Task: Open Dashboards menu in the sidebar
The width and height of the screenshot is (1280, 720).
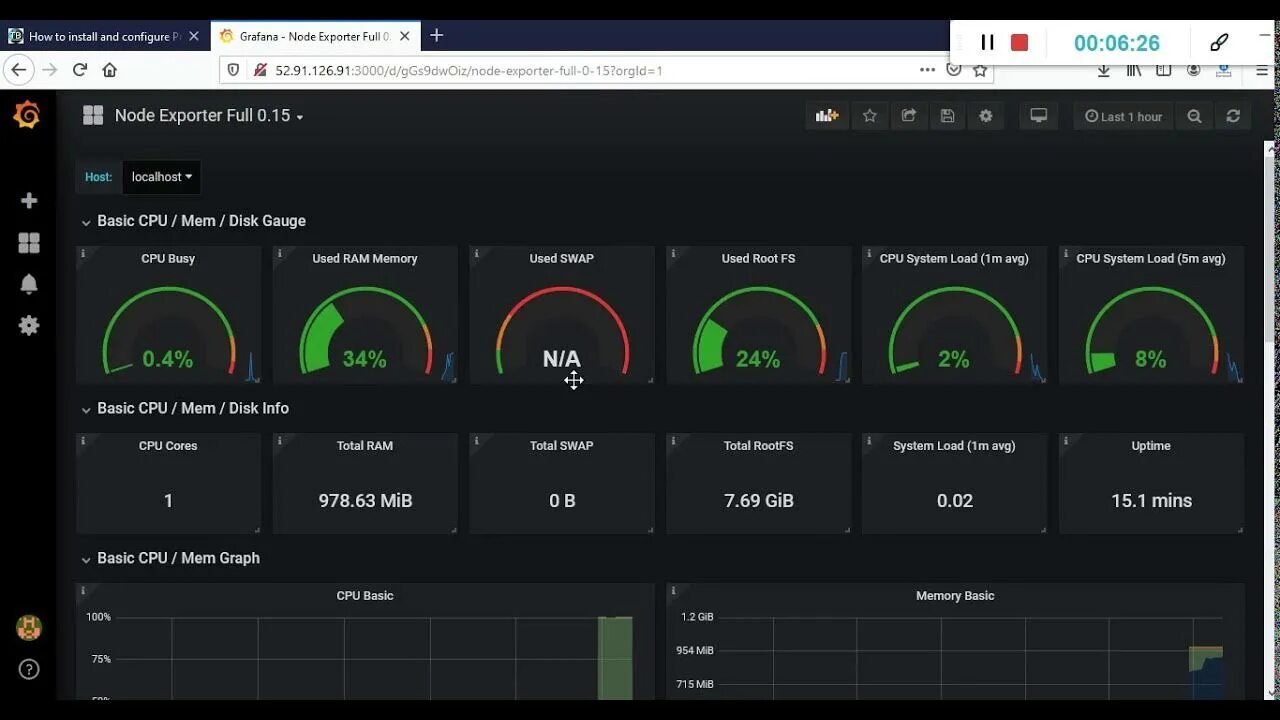Action: click(29, 243)
